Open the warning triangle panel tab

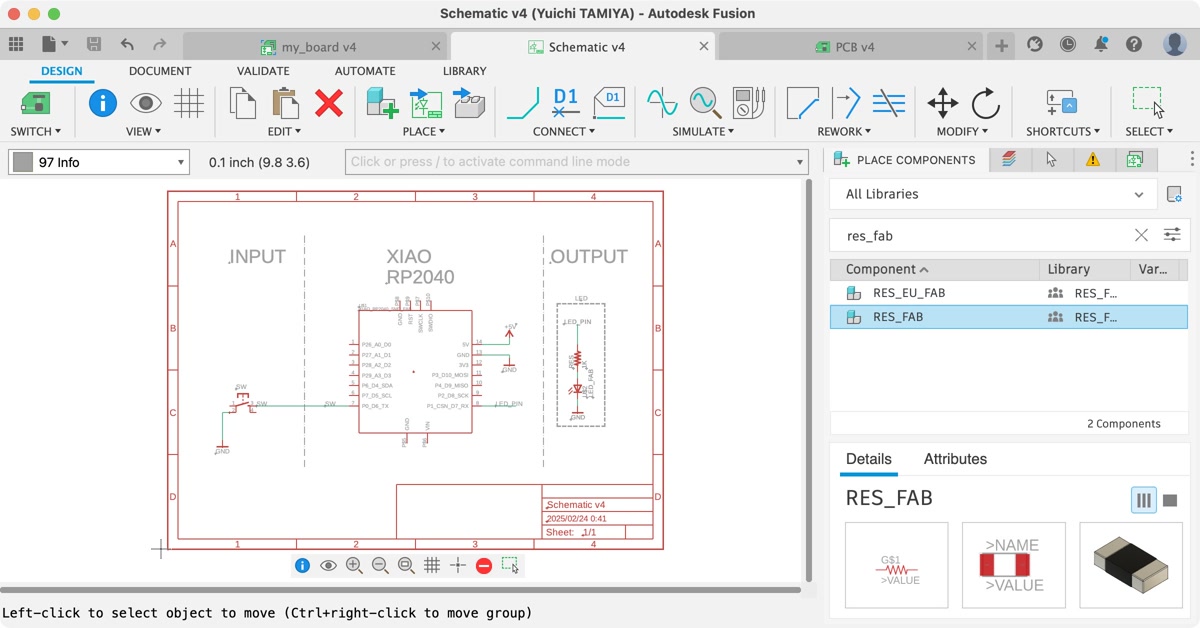1093,160
